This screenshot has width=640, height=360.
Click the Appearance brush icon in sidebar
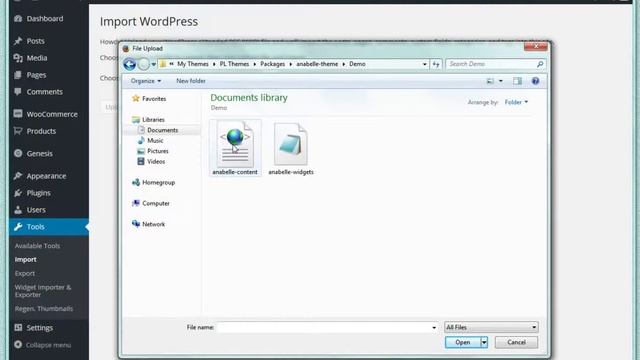pyautogui.click(x=18, y=176)
